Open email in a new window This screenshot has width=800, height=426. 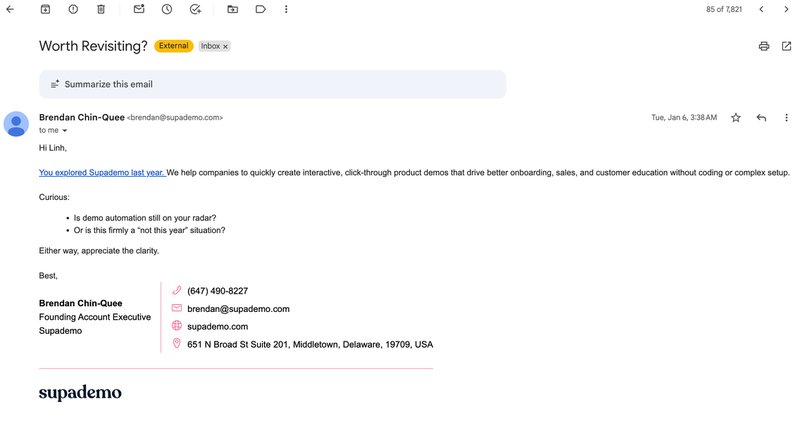click(x=786, y=46)
